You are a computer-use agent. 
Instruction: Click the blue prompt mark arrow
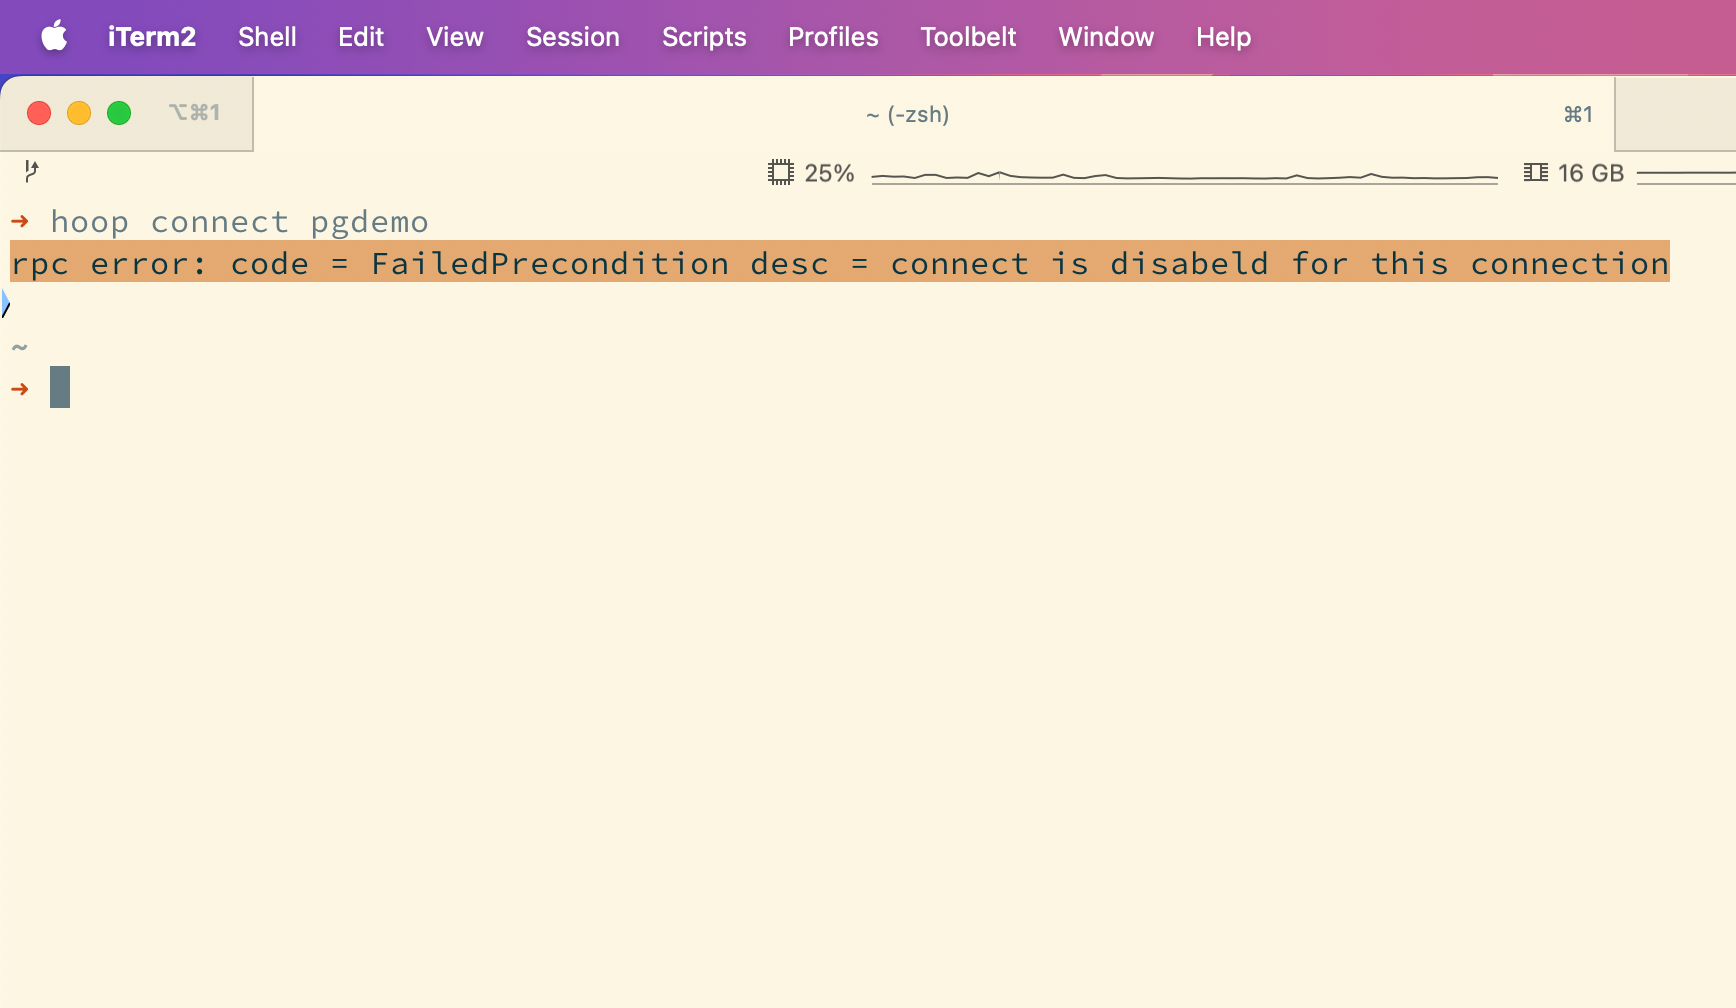point(5,303)
